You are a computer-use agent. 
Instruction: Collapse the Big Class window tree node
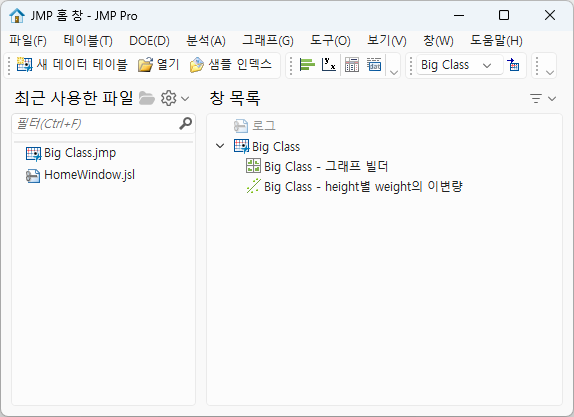pos(220,146)
